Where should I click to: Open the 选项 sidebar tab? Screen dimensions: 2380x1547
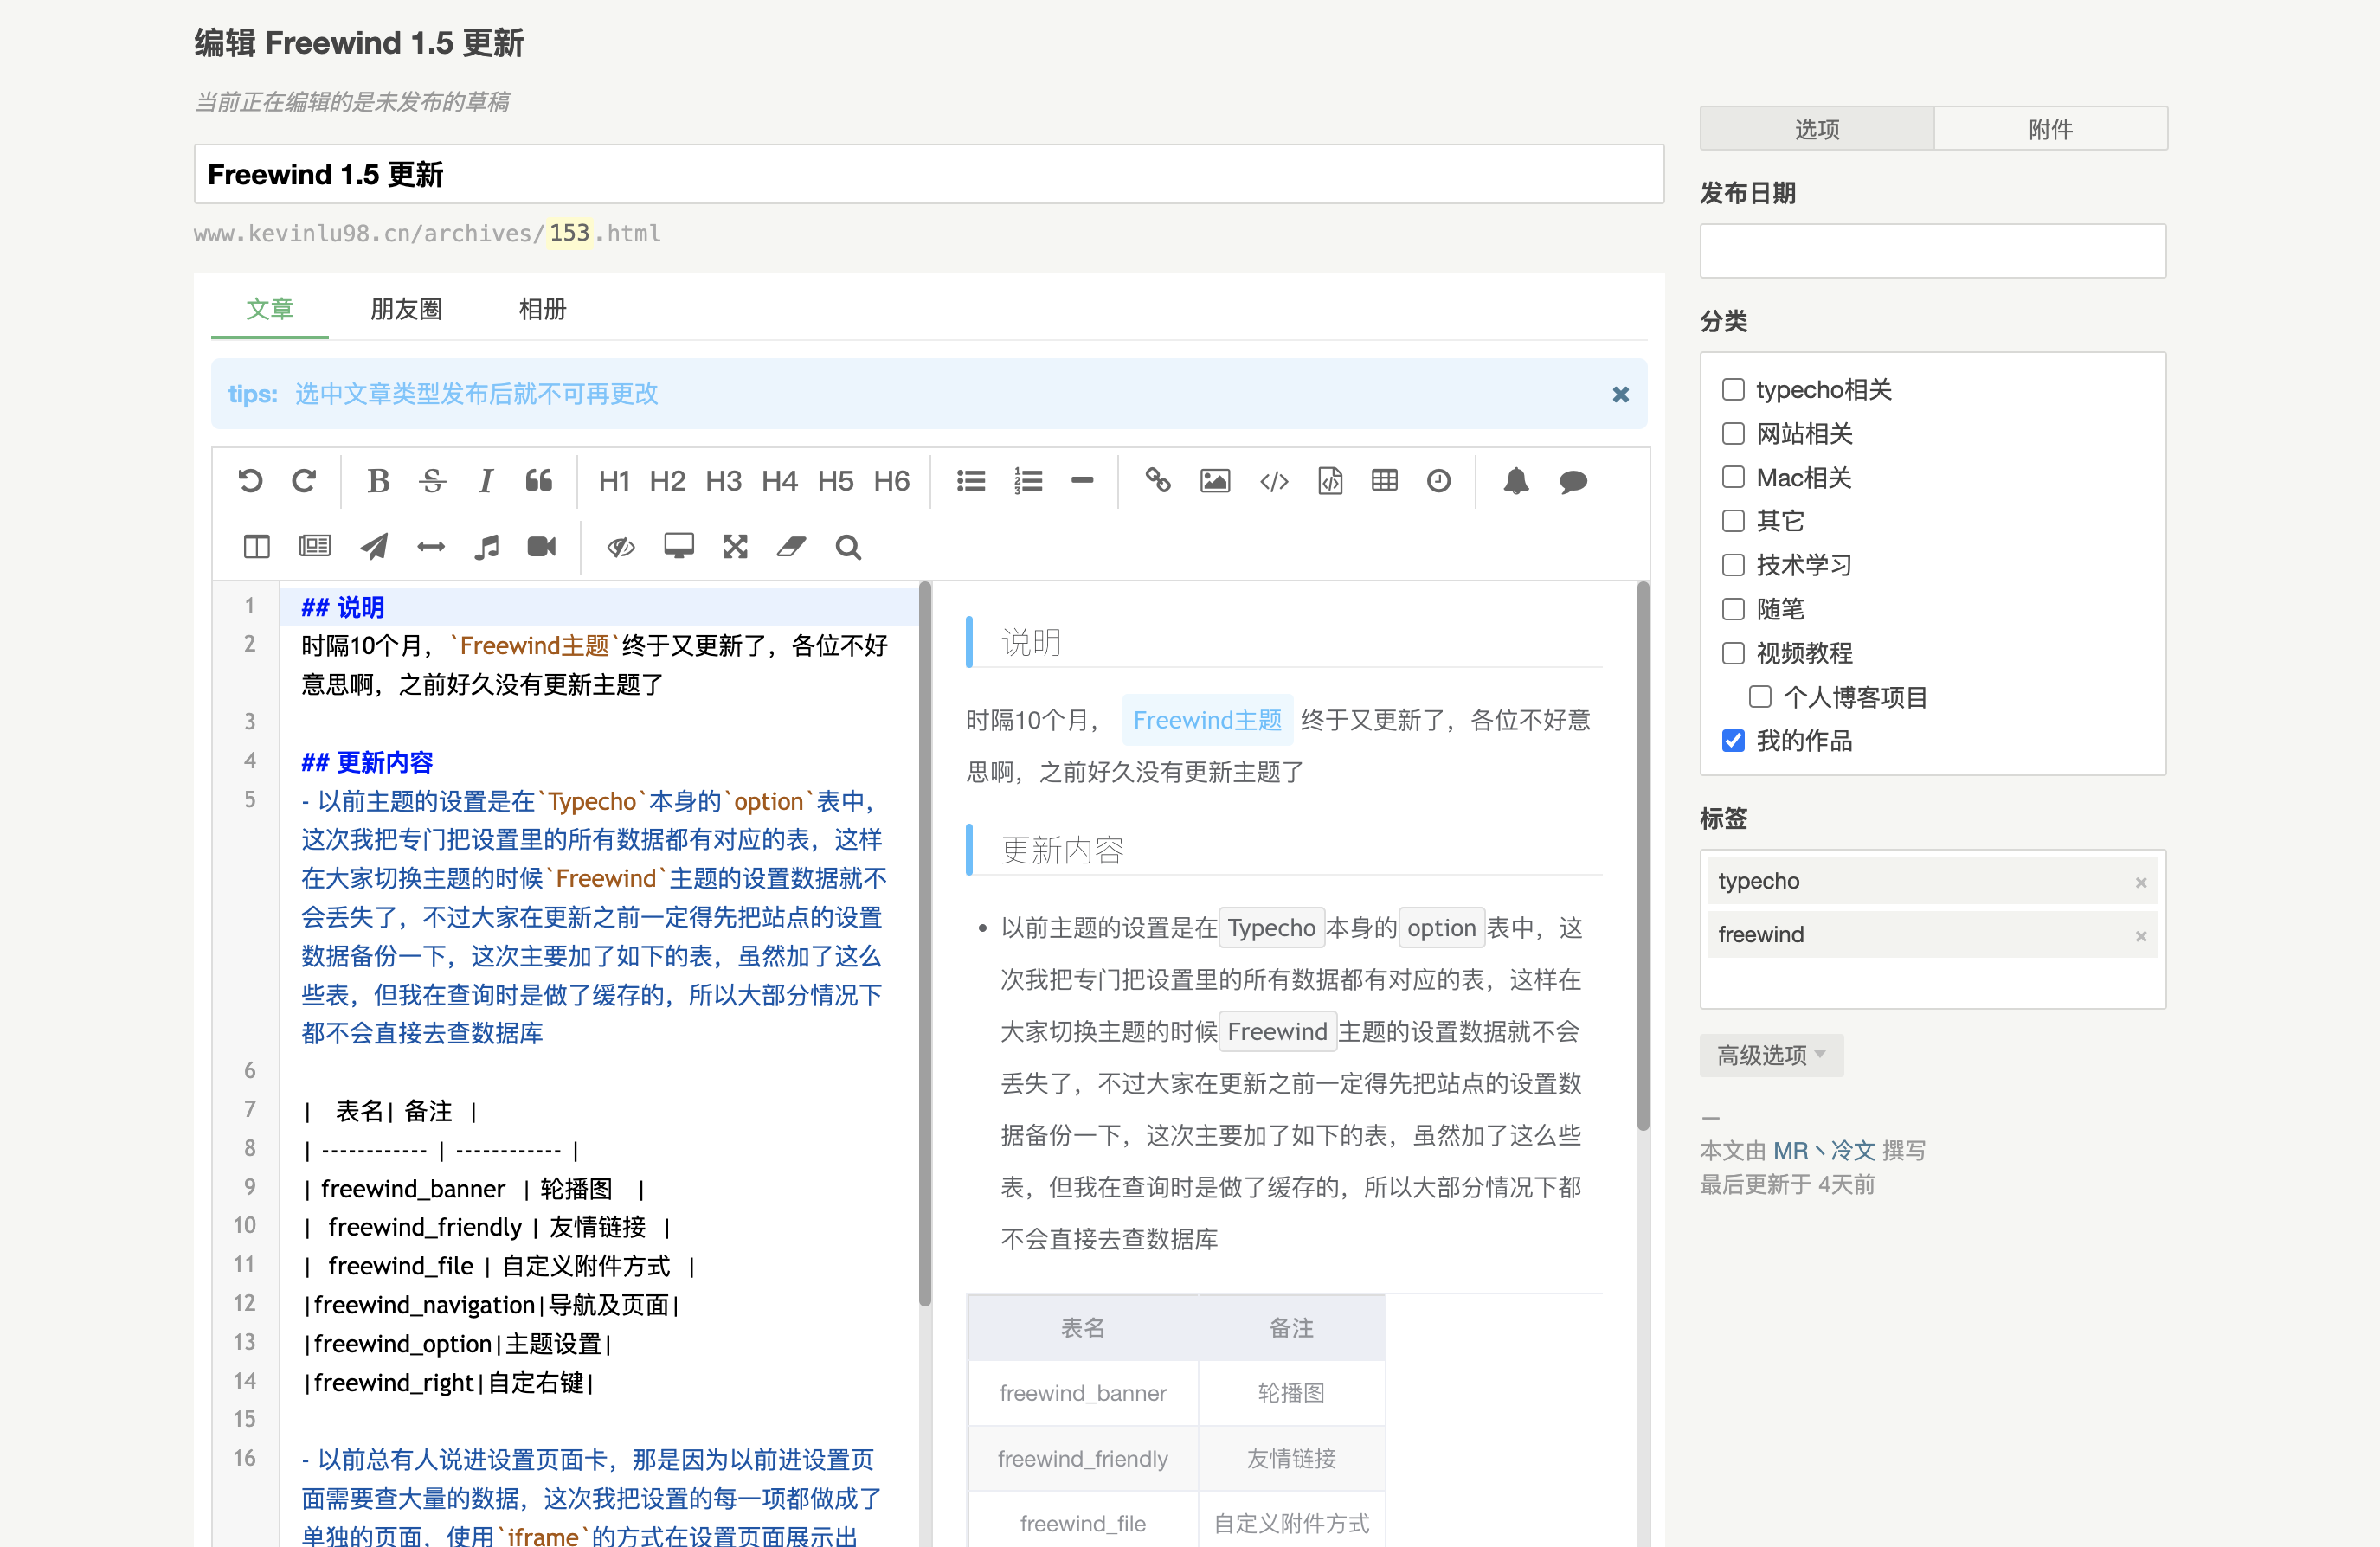click(x=1816, y=129)
